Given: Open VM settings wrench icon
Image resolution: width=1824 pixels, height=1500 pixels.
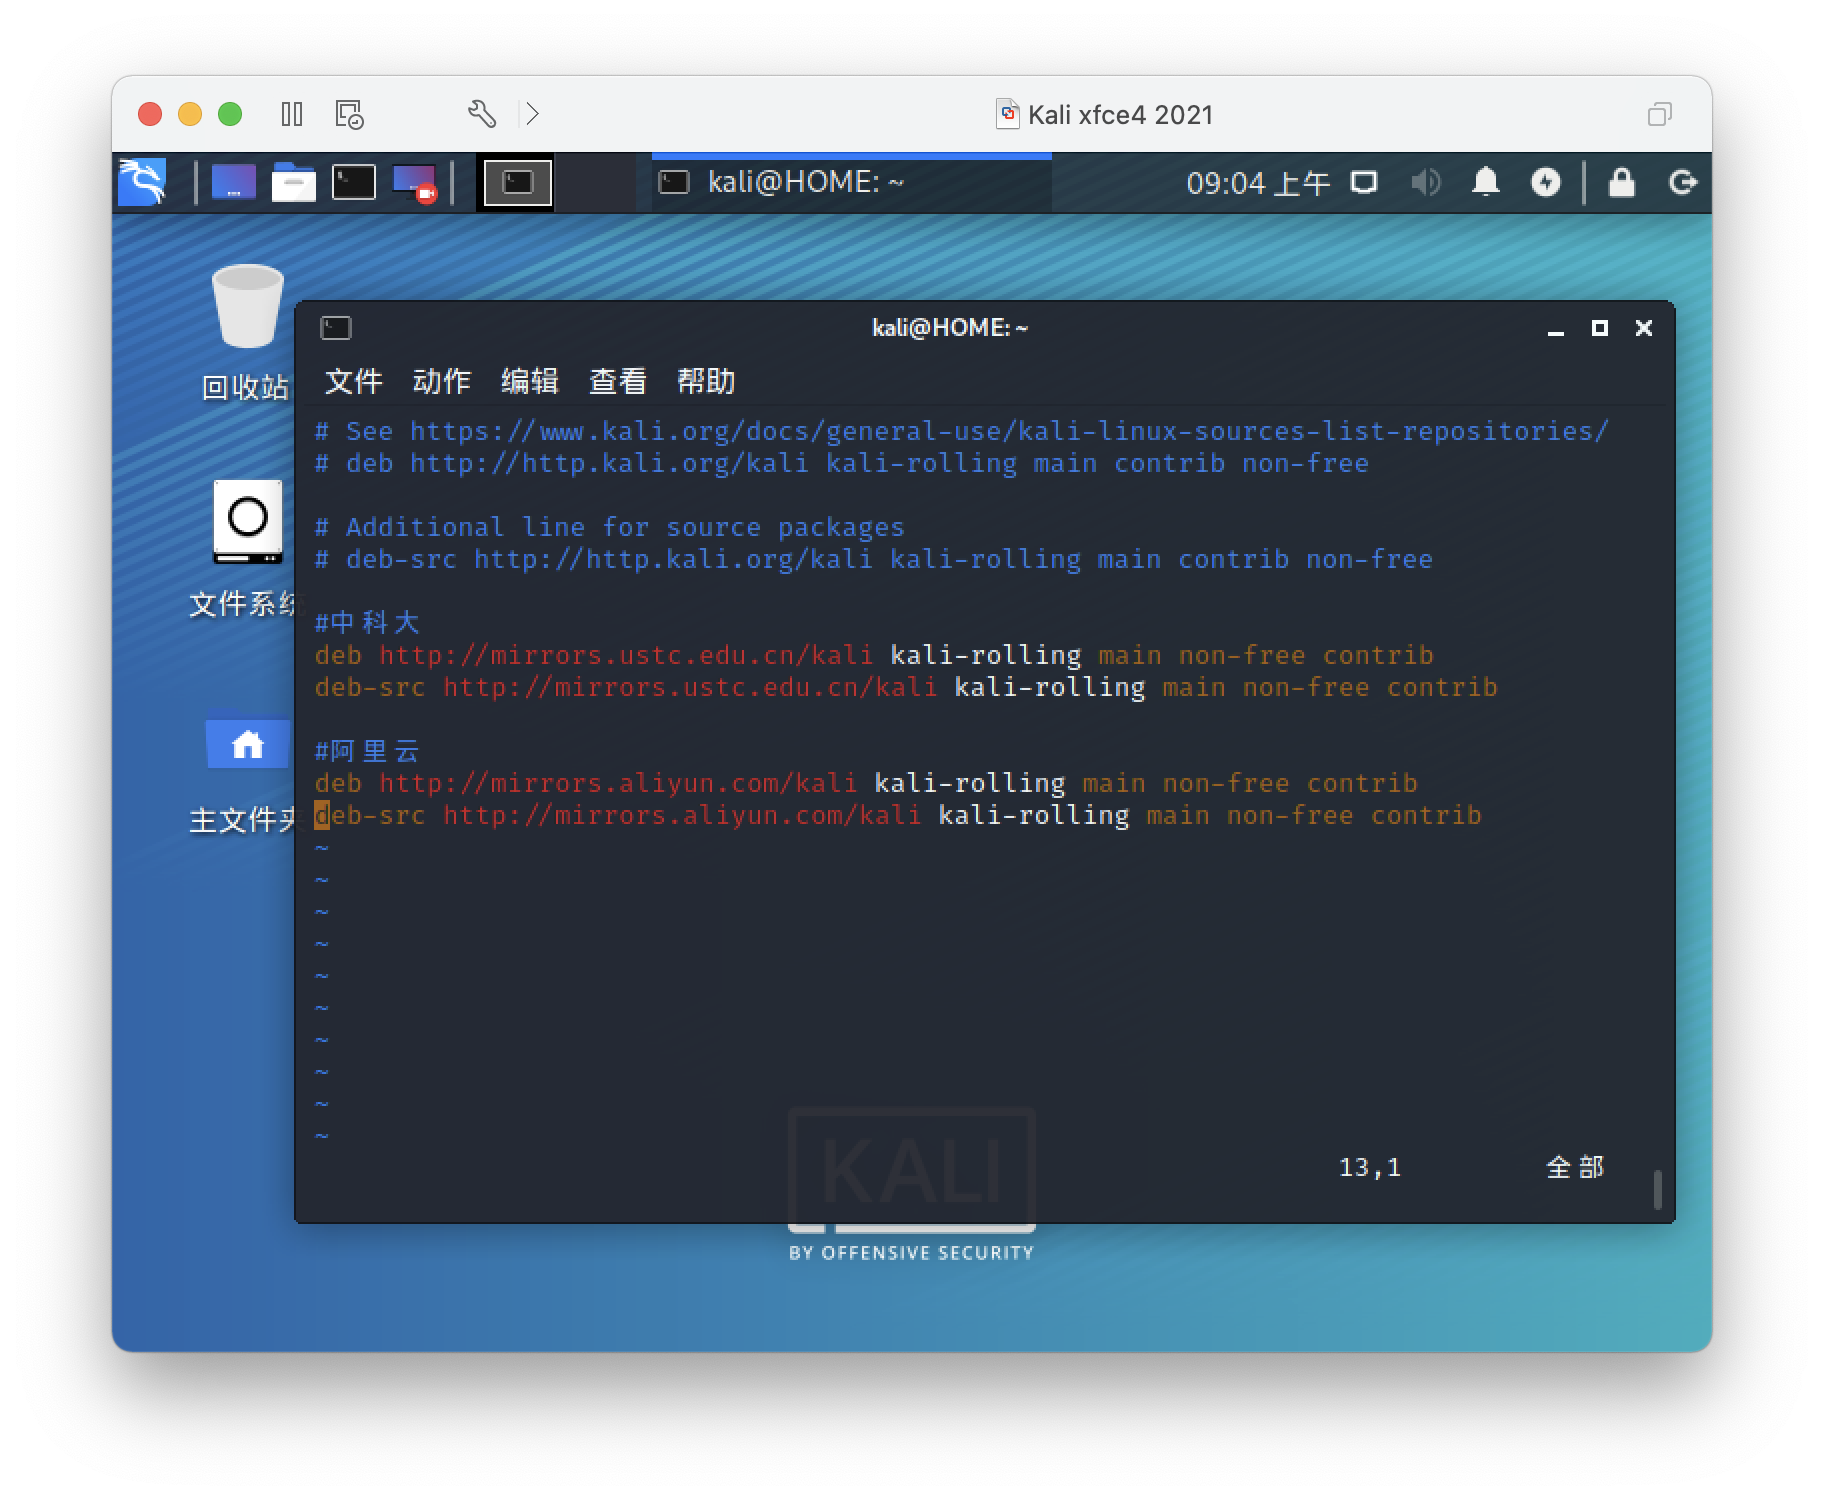Looking at the screenshot, I should tap(482, 114).
